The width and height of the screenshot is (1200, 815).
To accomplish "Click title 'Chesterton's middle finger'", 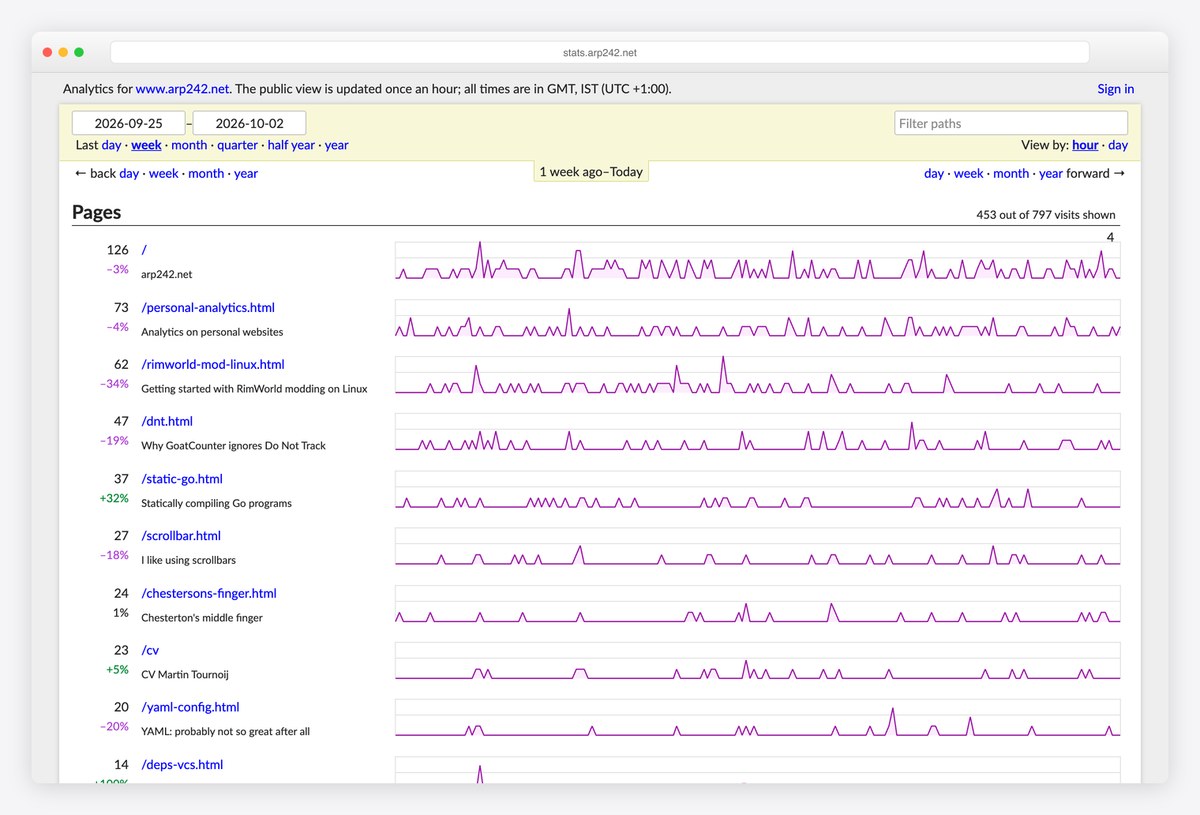I will 202,618.
